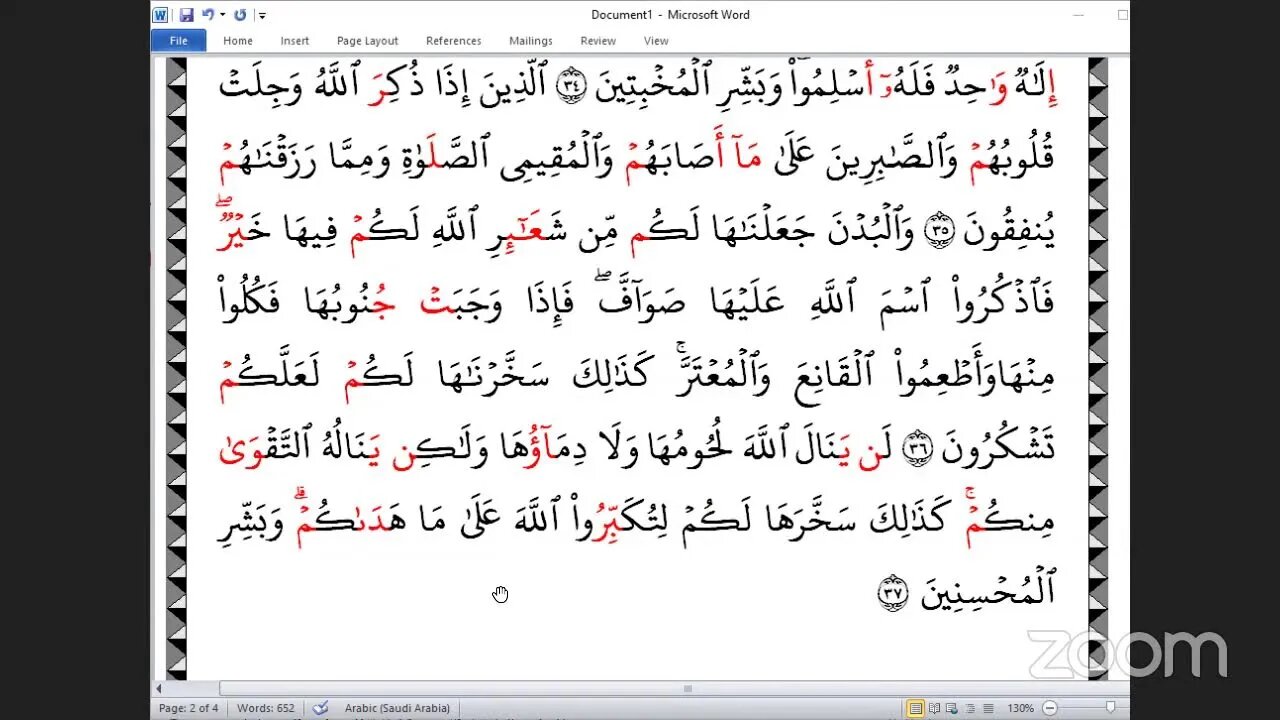Image resolution: width=1280 pixels, height=720 pixels.
Task: Open the undo history dropdown arrow
Action: [x=222, y=15]
